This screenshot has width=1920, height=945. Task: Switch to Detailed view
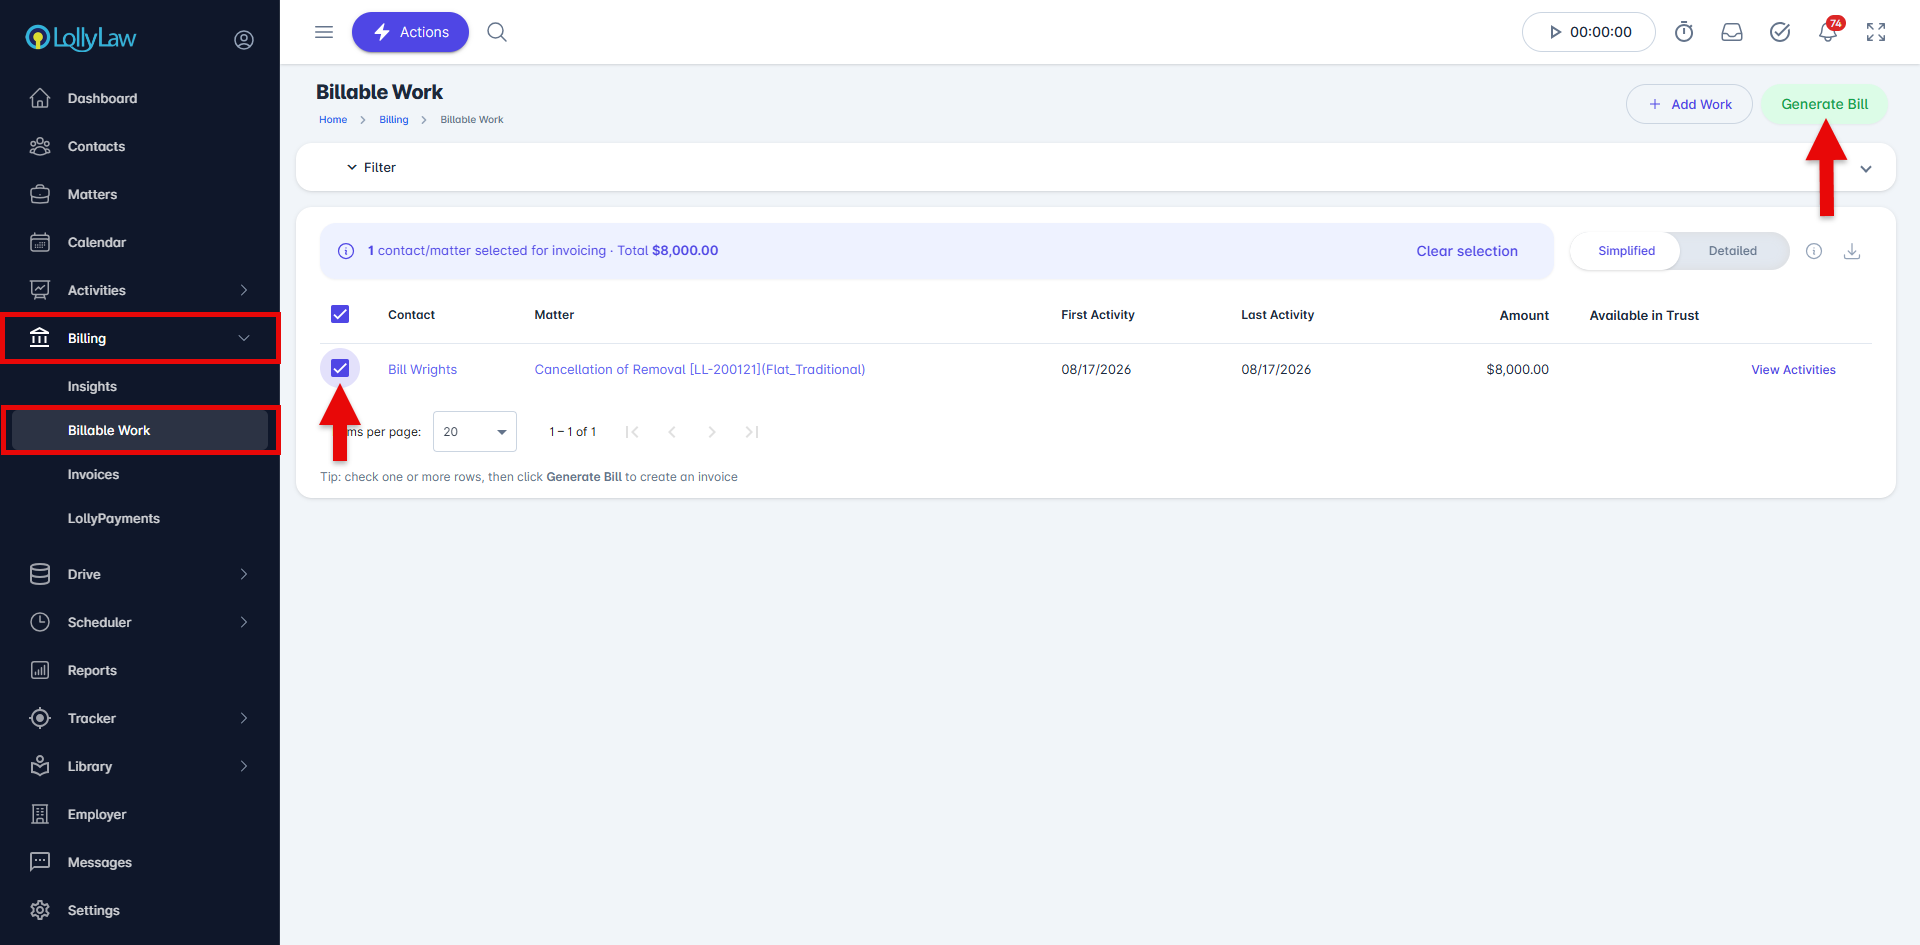pos(1732,251)
